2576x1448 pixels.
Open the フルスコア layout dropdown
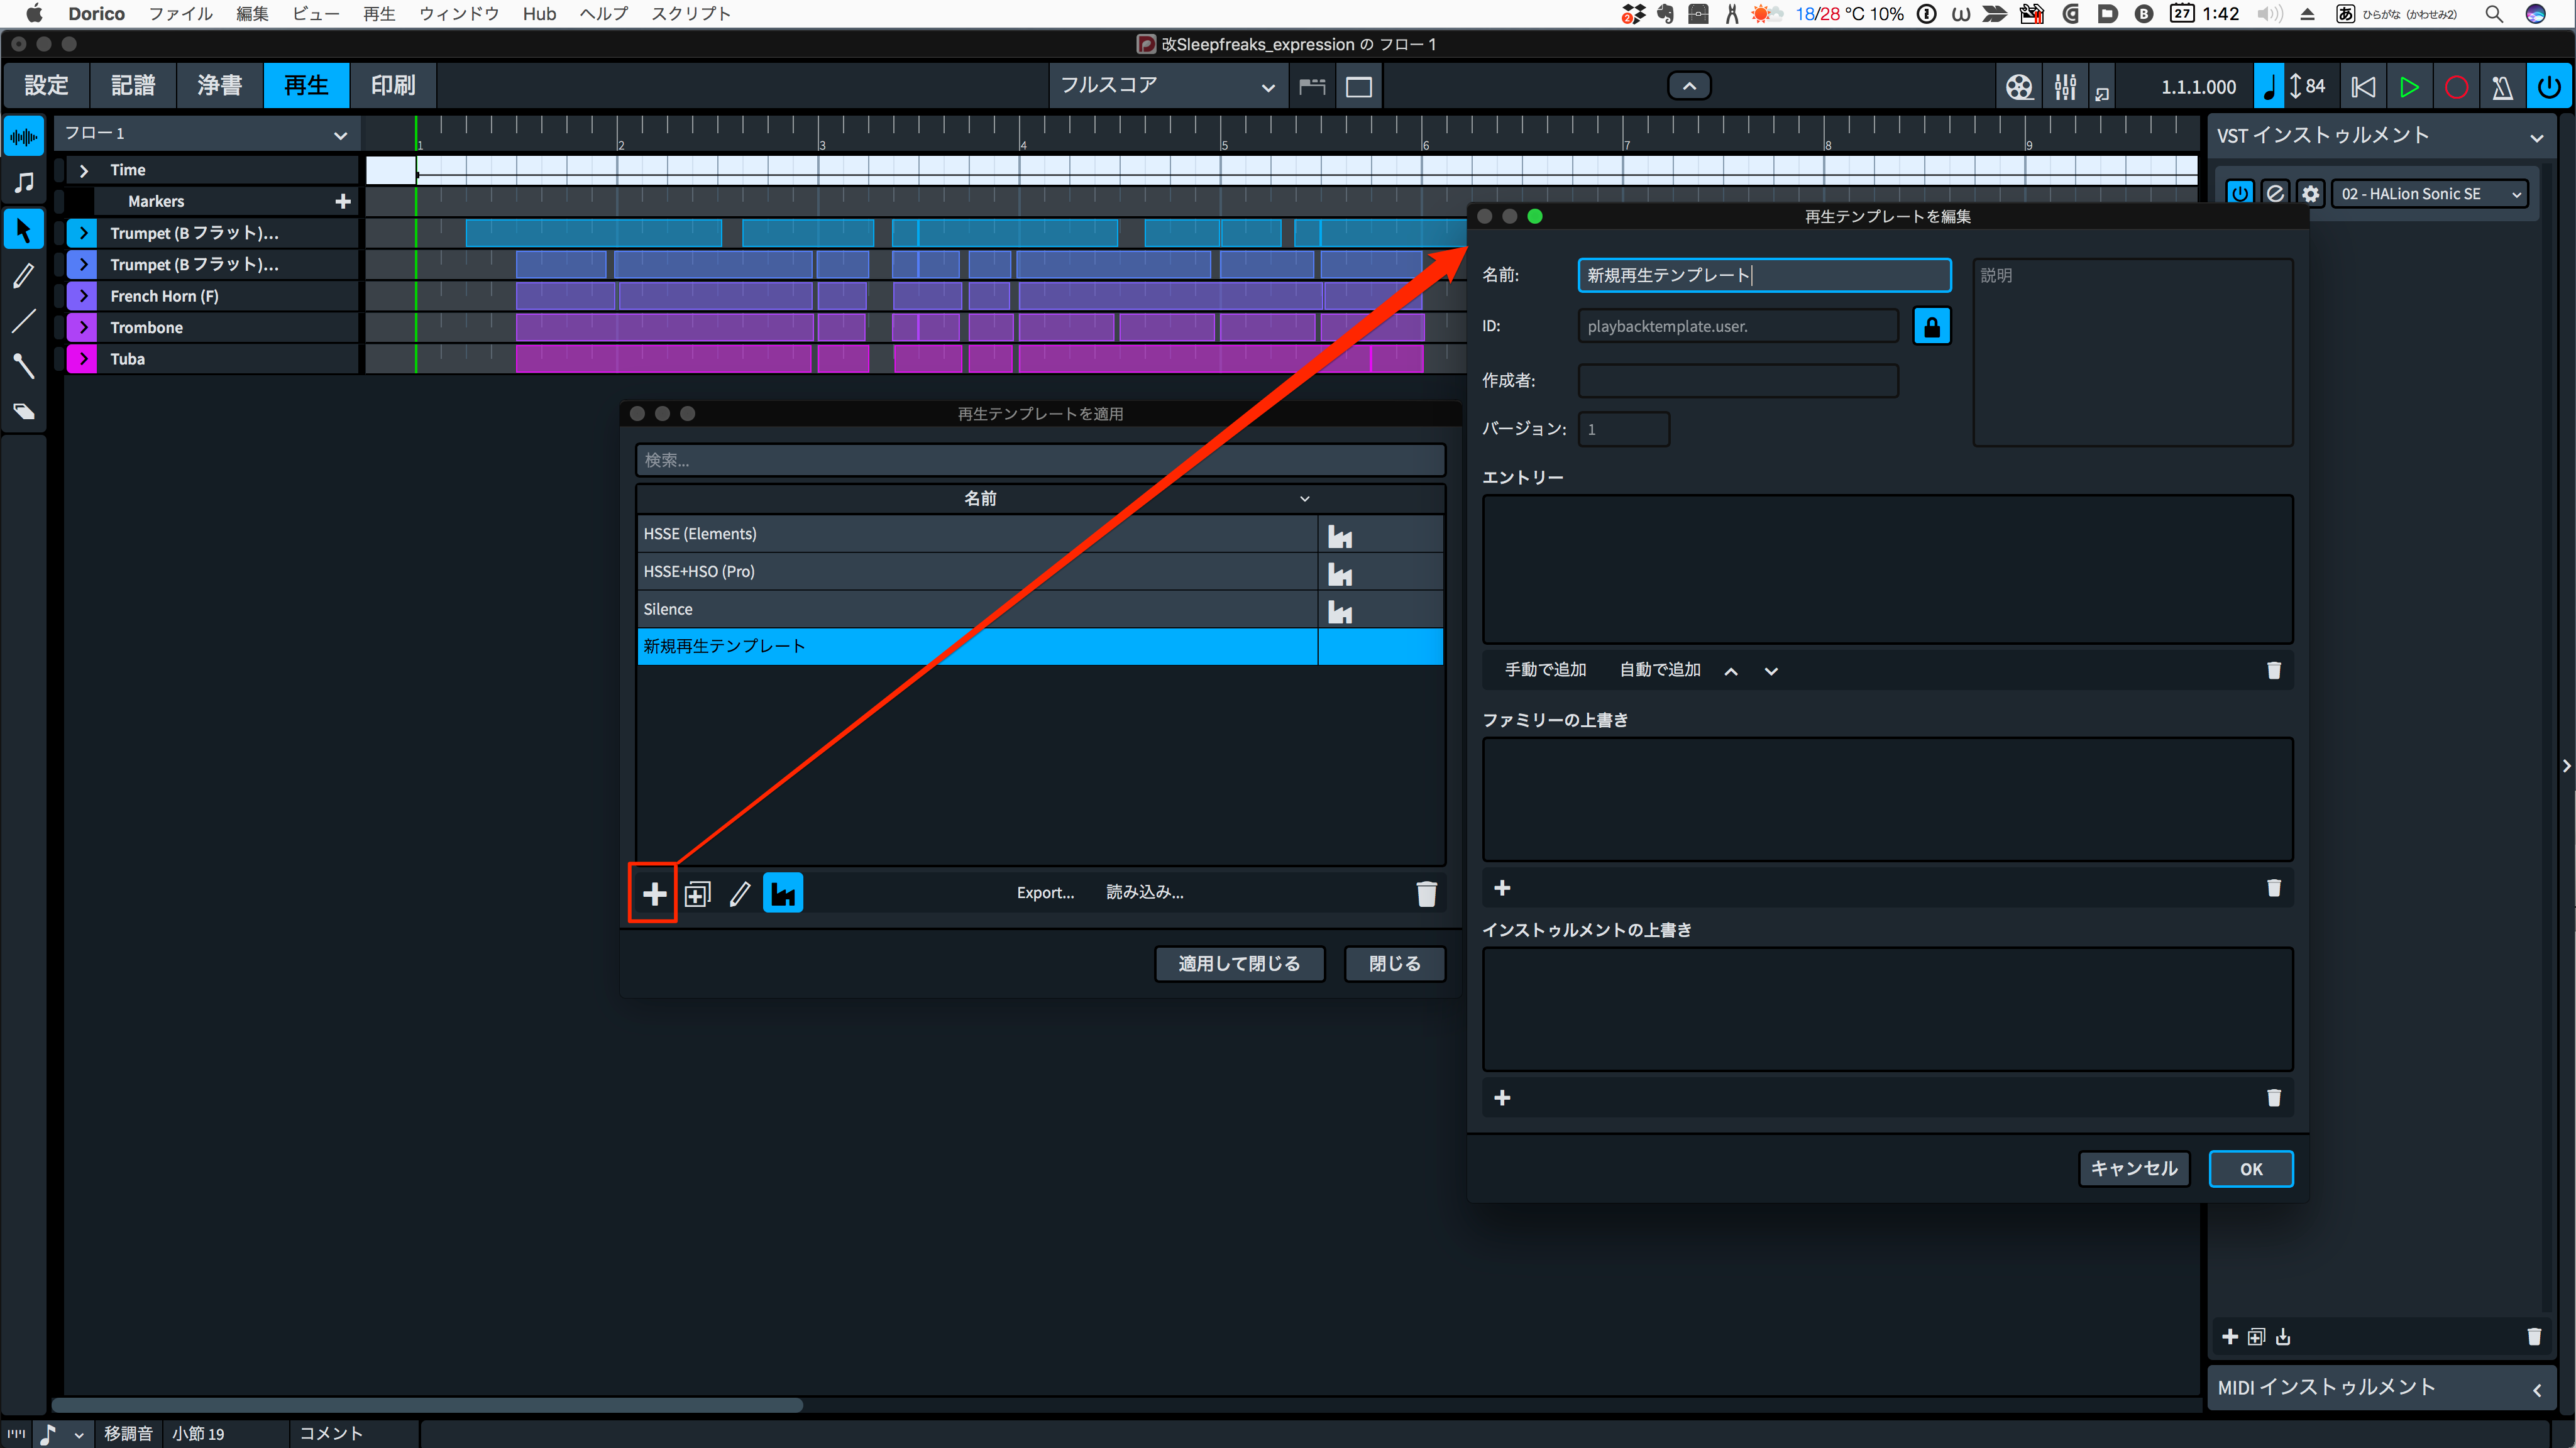[x=1167, y=86]
